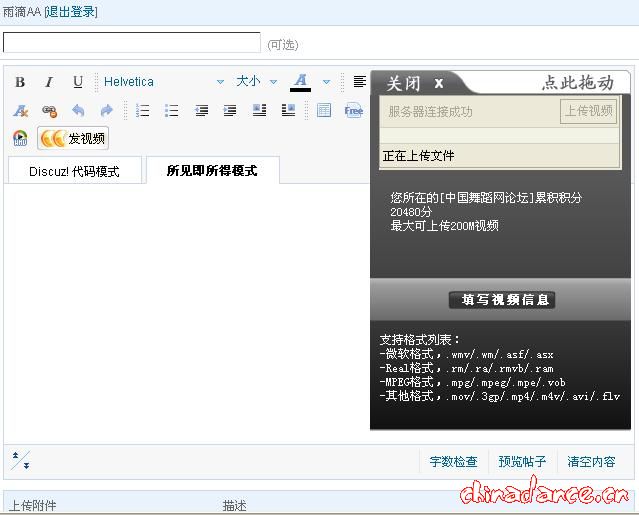
Task: Open the Helvetica font dropdown
Action: (x=164, y=82)
